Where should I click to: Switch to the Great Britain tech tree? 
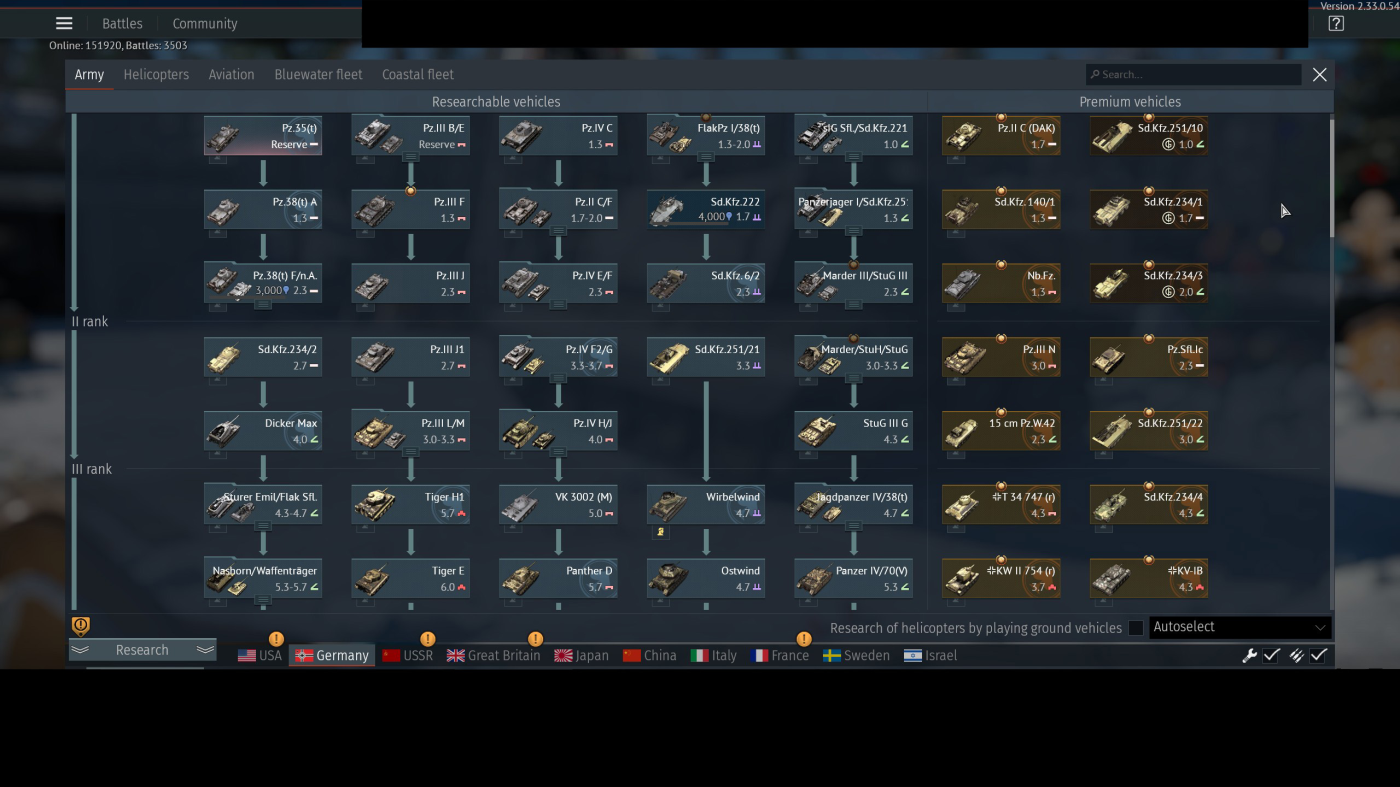(493, 656)
